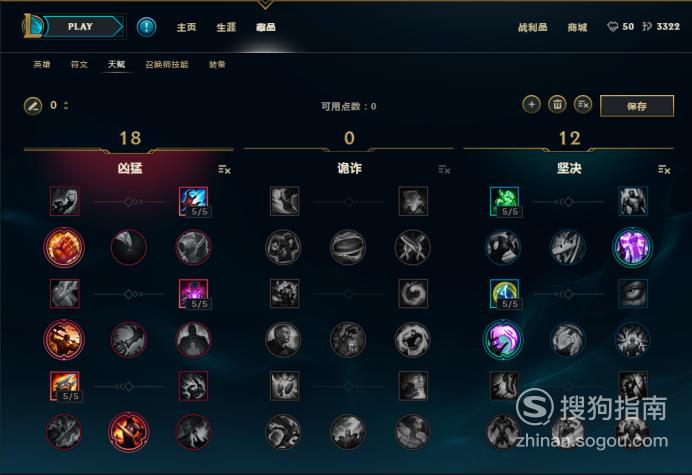The height and width of the screenshot is (475, 692).
Task: Open the 召唤师技能 tab
Action: point(167,64)
